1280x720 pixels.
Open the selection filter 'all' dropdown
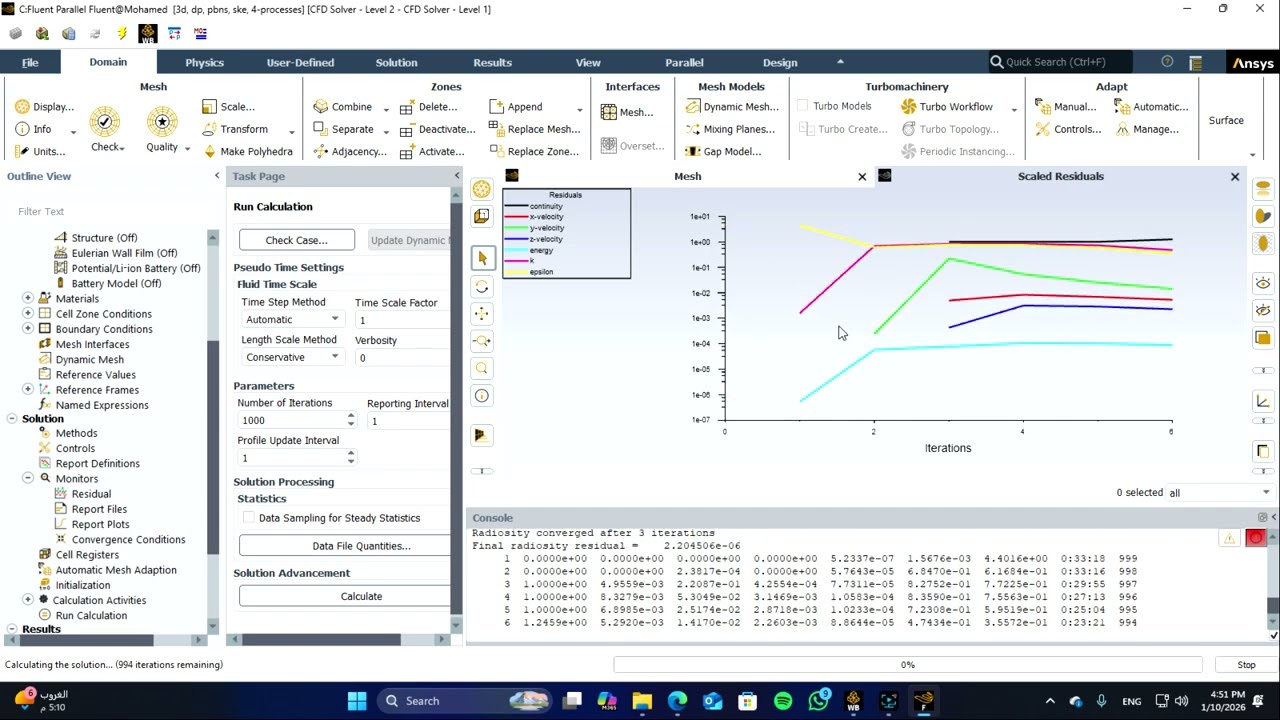pos(1219,493)
